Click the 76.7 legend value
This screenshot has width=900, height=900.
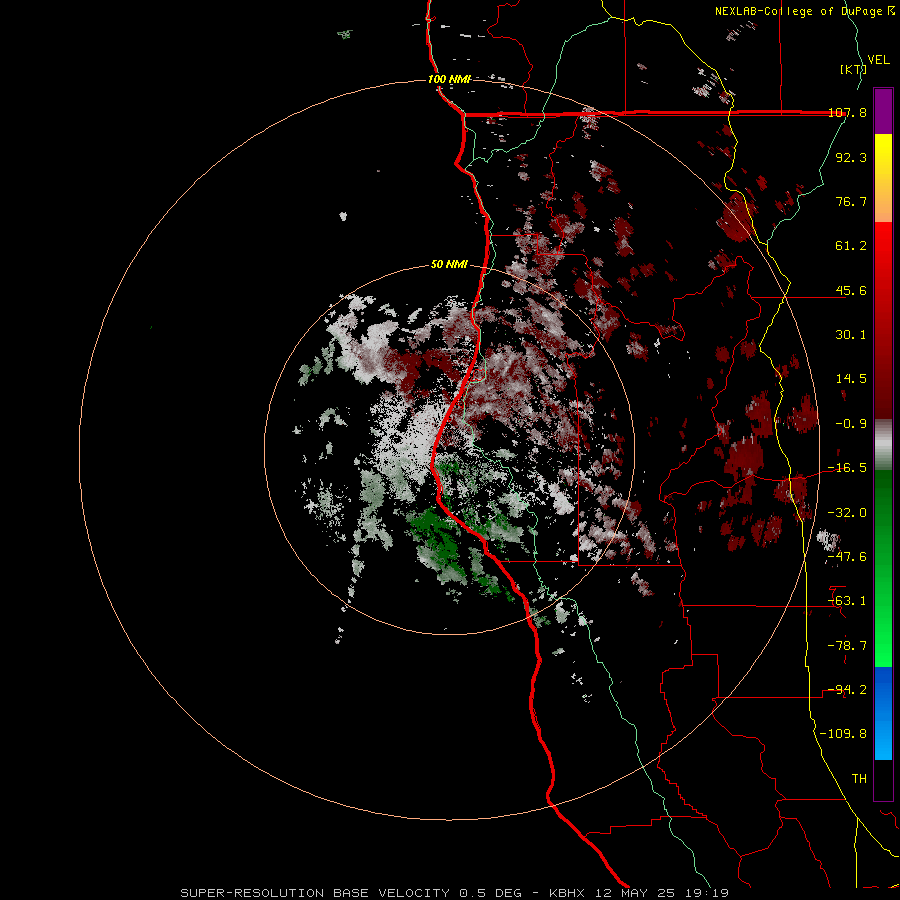coord(851,201)
